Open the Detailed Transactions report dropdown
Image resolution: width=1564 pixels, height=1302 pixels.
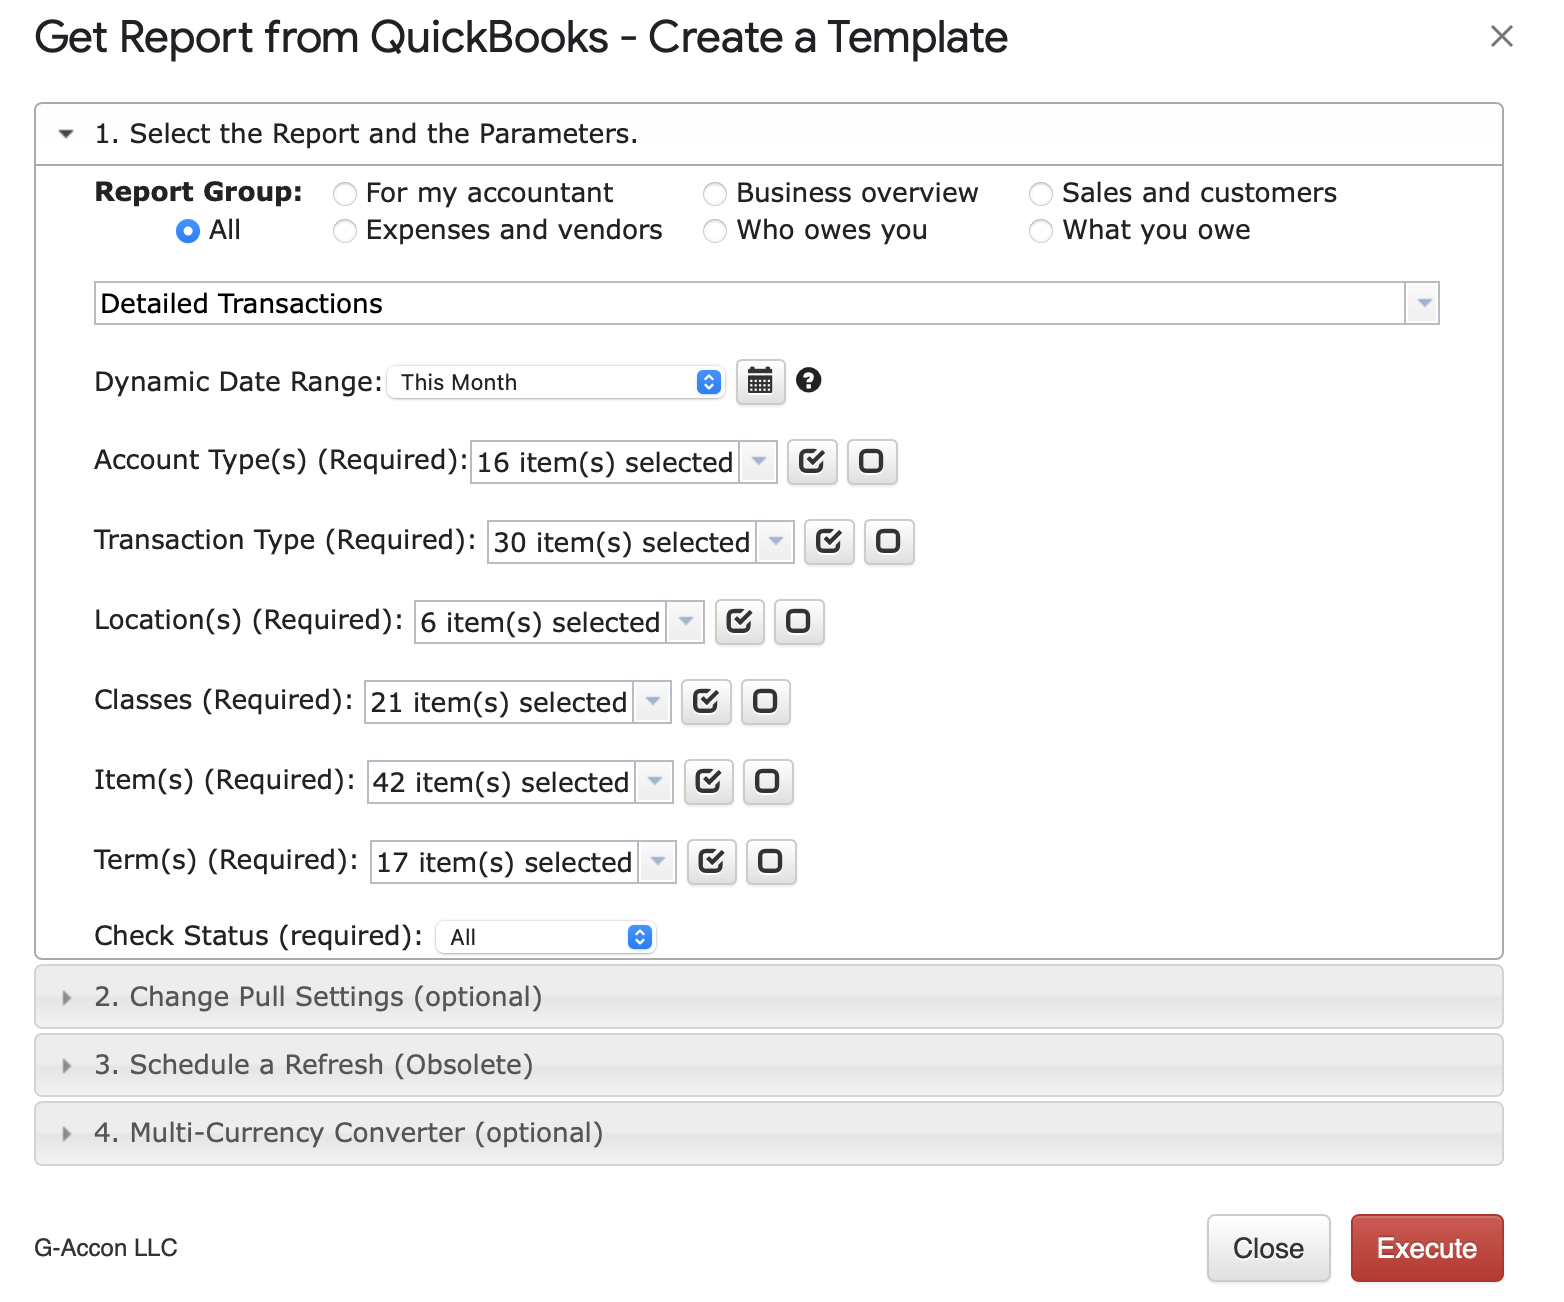coord(1421,303)
